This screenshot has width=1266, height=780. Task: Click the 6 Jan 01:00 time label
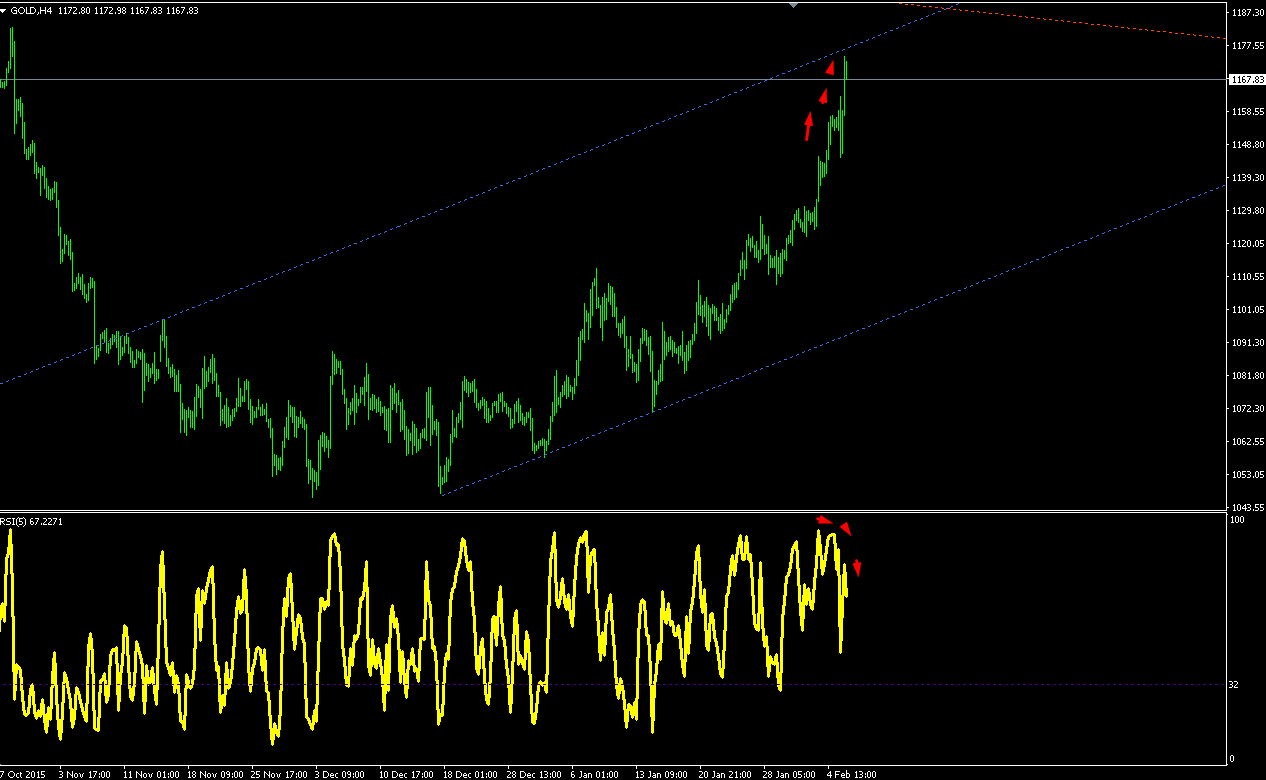point(597,774)
